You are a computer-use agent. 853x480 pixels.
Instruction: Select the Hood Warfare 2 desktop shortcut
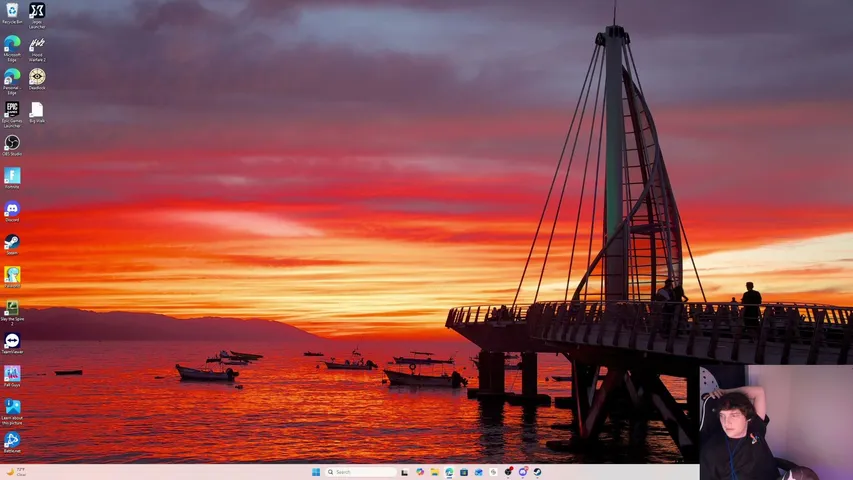pos(37,49)
